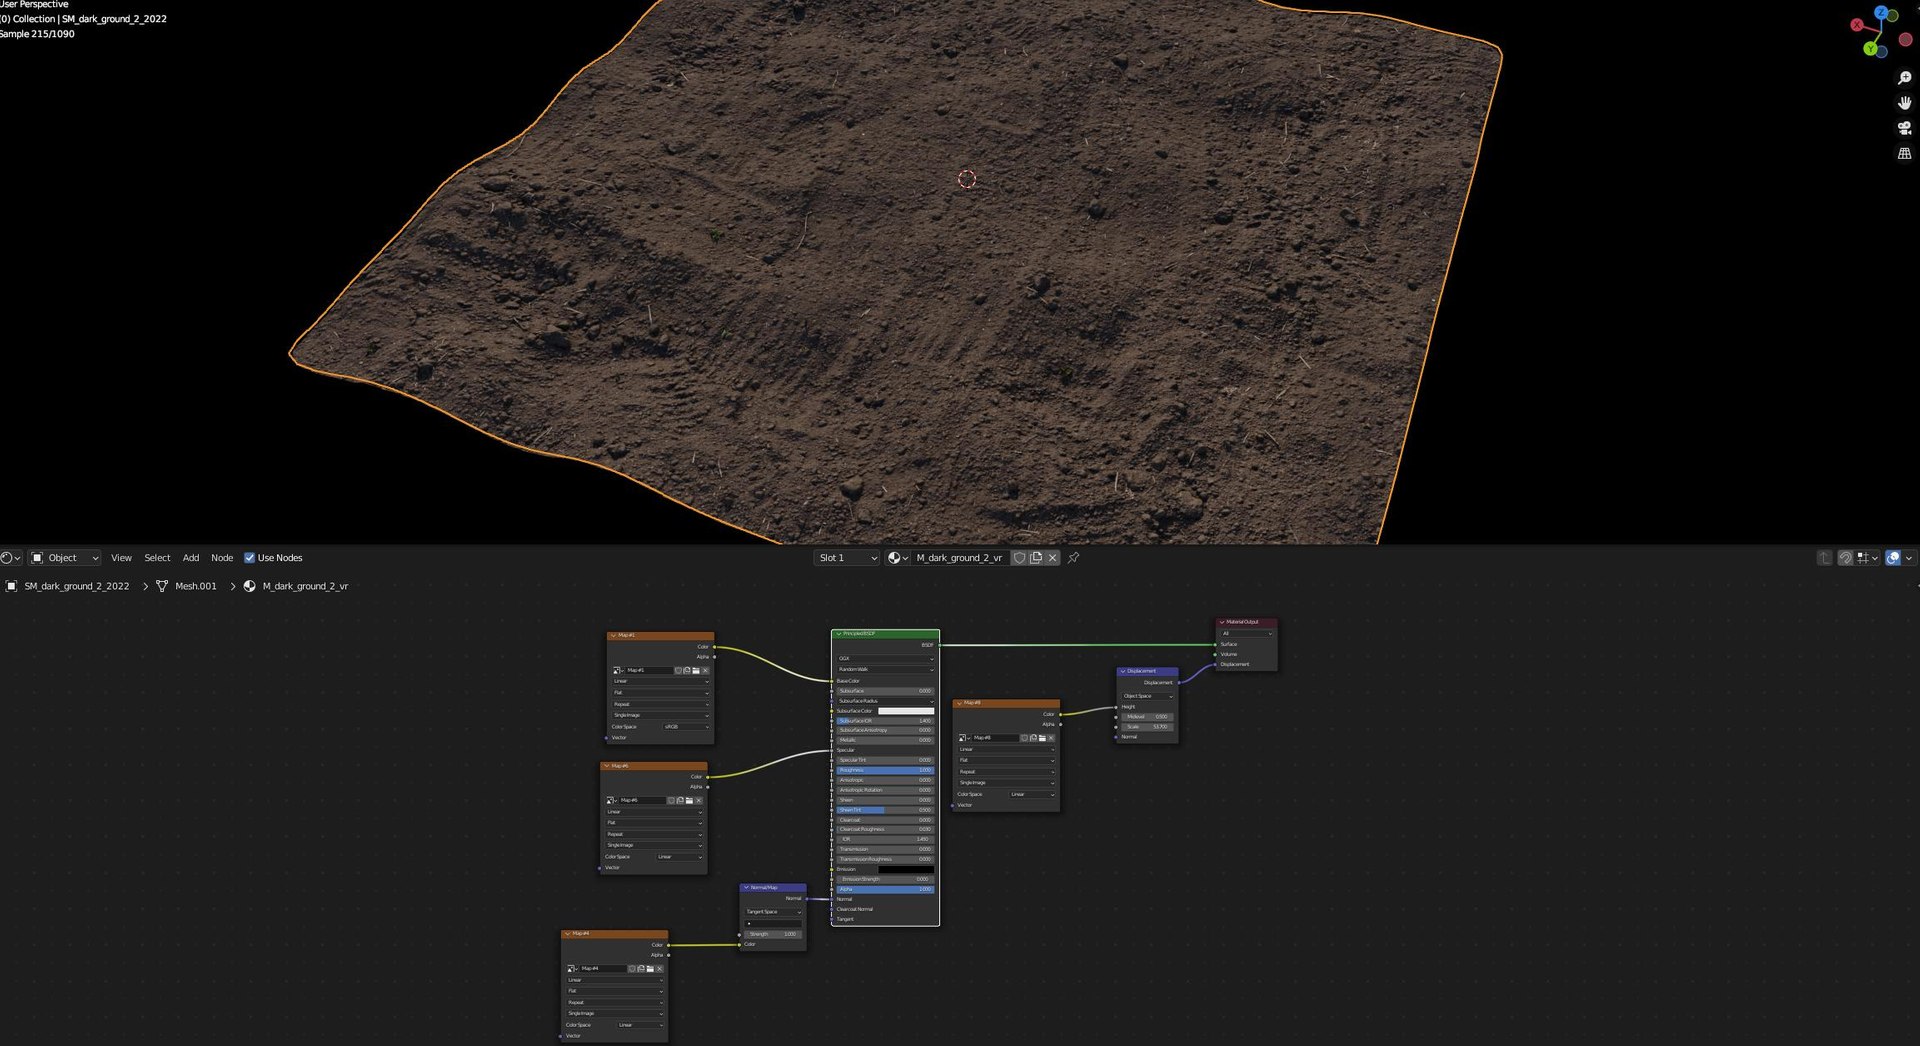Click the new material duplicate icon
This screenshot has width=1920, height=1046.
(1036, 558)
